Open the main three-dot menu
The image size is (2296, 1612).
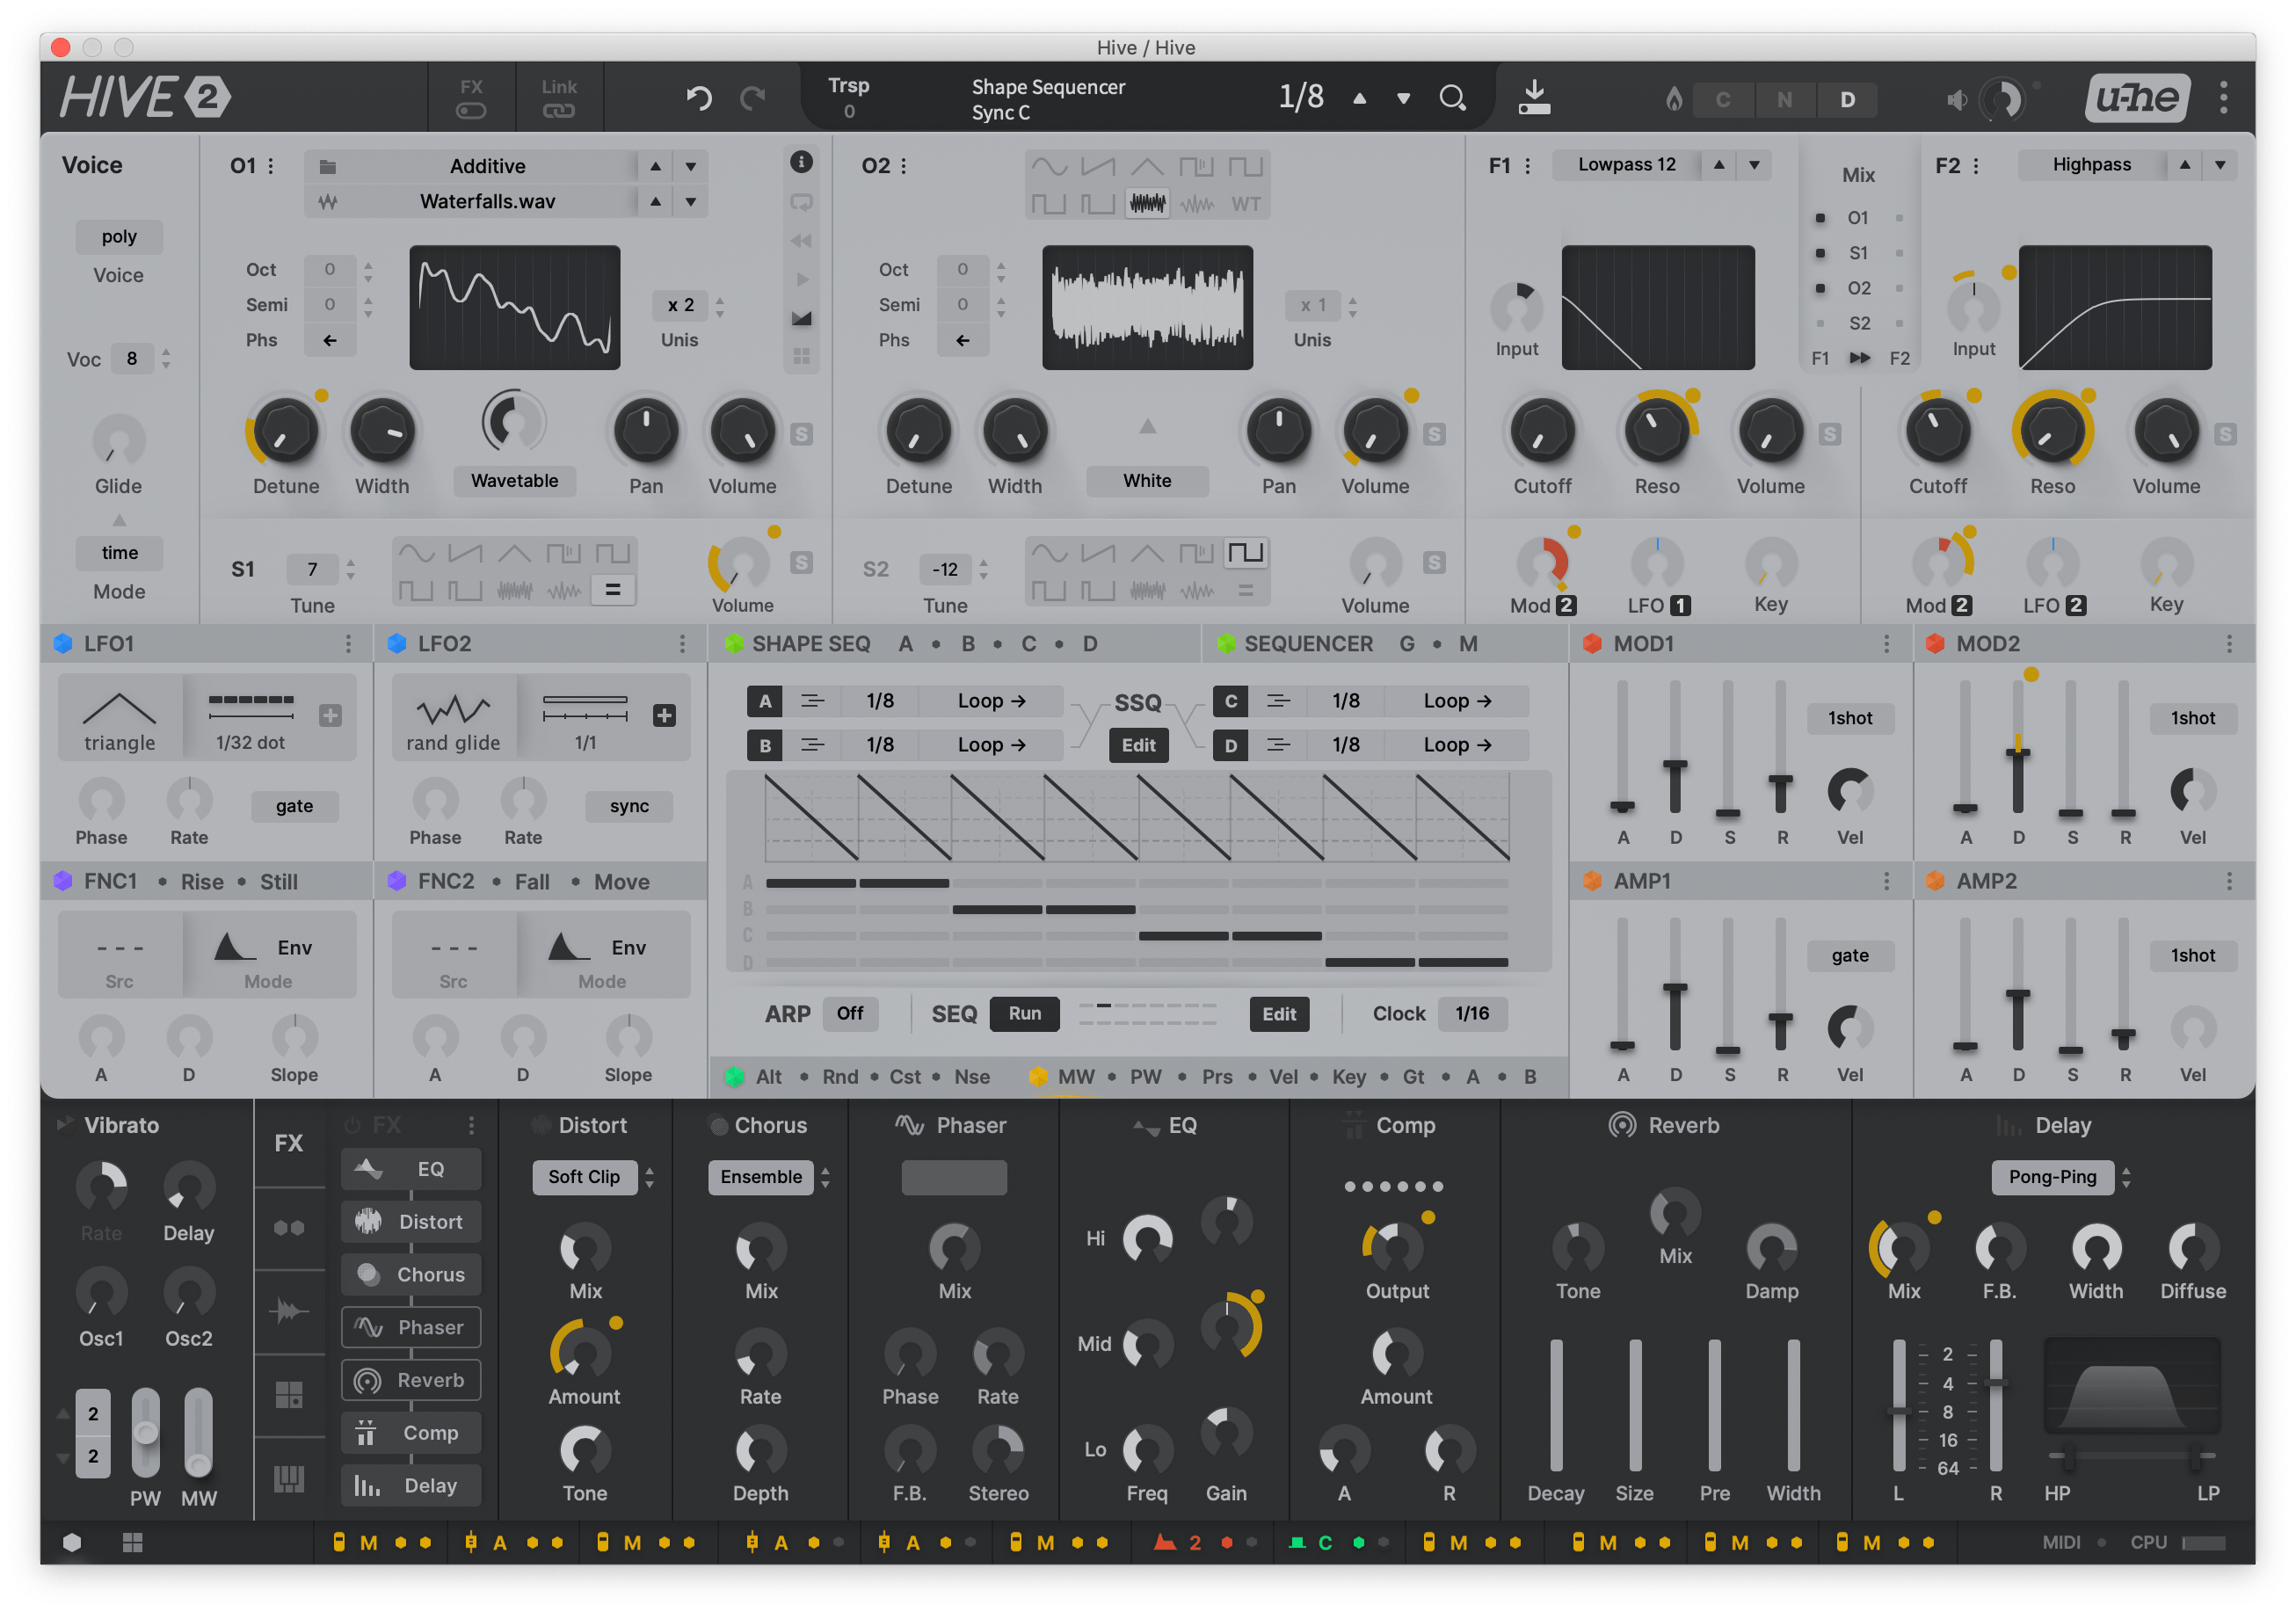click(2224, 97)
